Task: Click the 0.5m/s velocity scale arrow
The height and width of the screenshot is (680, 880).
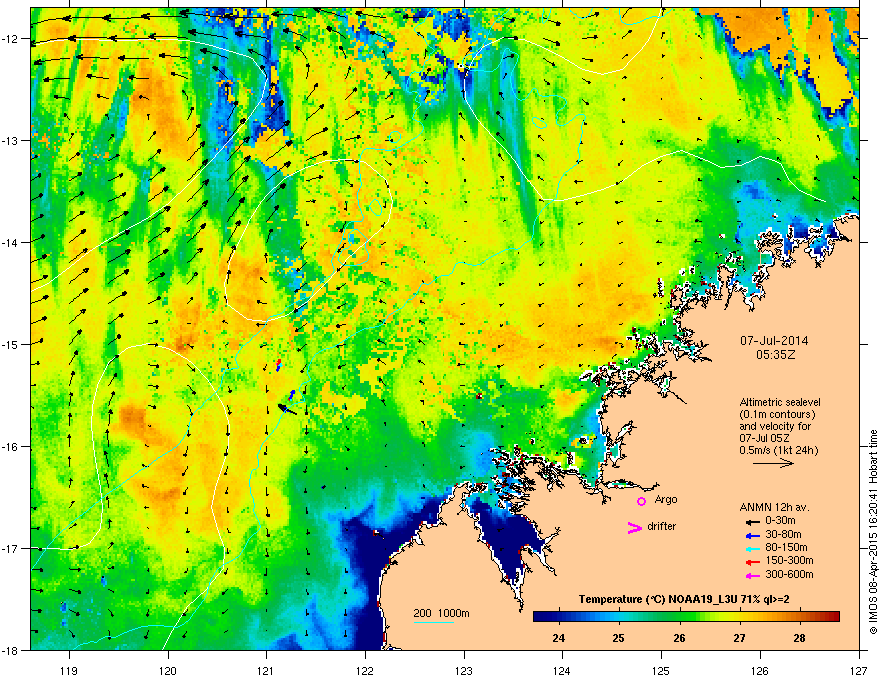Action: pos(773,463)
